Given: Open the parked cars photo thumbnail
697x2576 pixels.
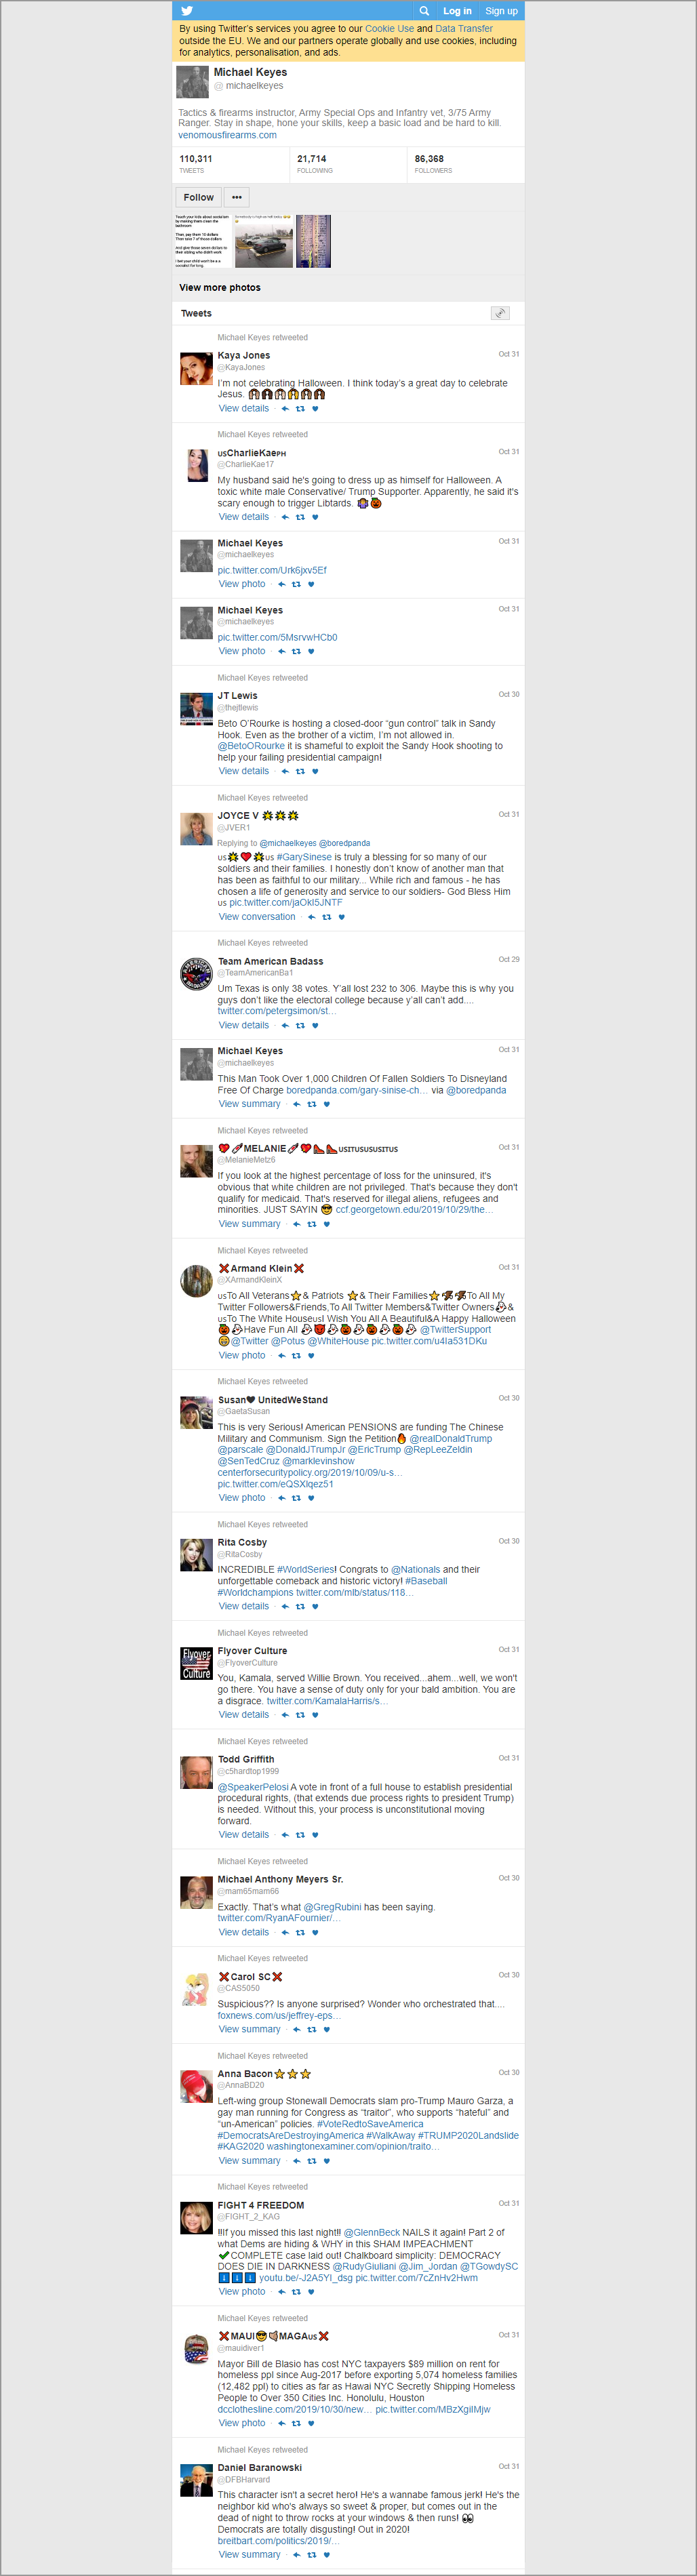Looking at the screenshot, I should tap(263, 241).
